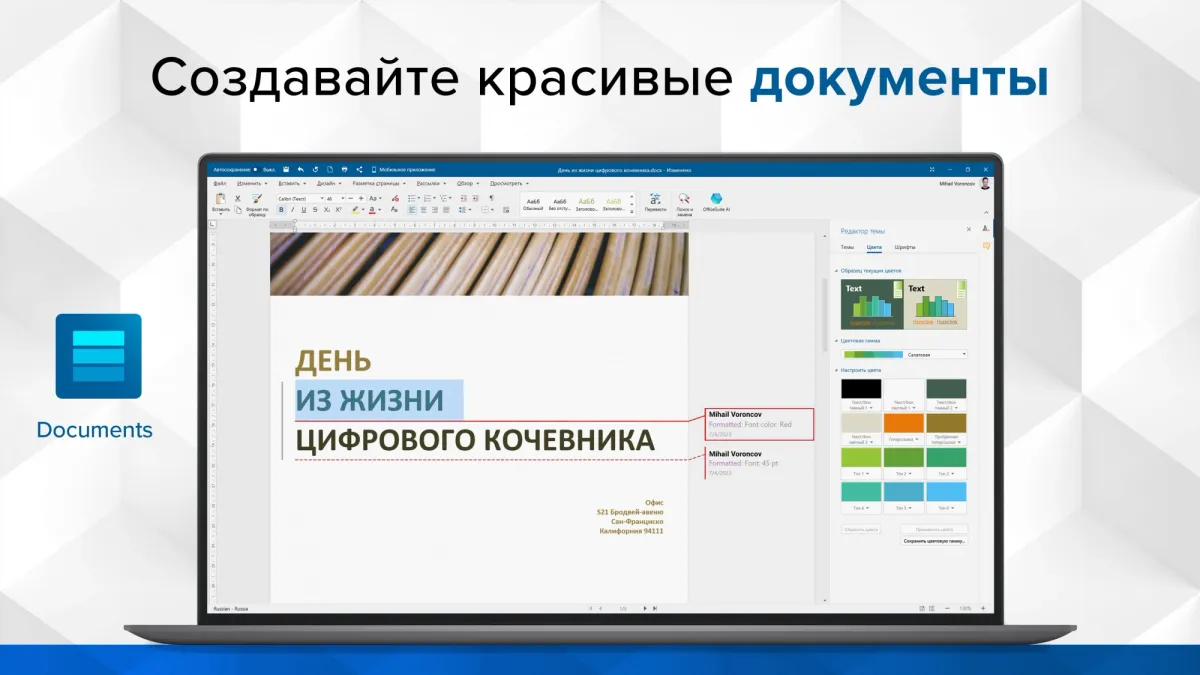Collapse the Настроить цвета section
The width and height of the screenshot is (1200, 675).
pos(836,370)
